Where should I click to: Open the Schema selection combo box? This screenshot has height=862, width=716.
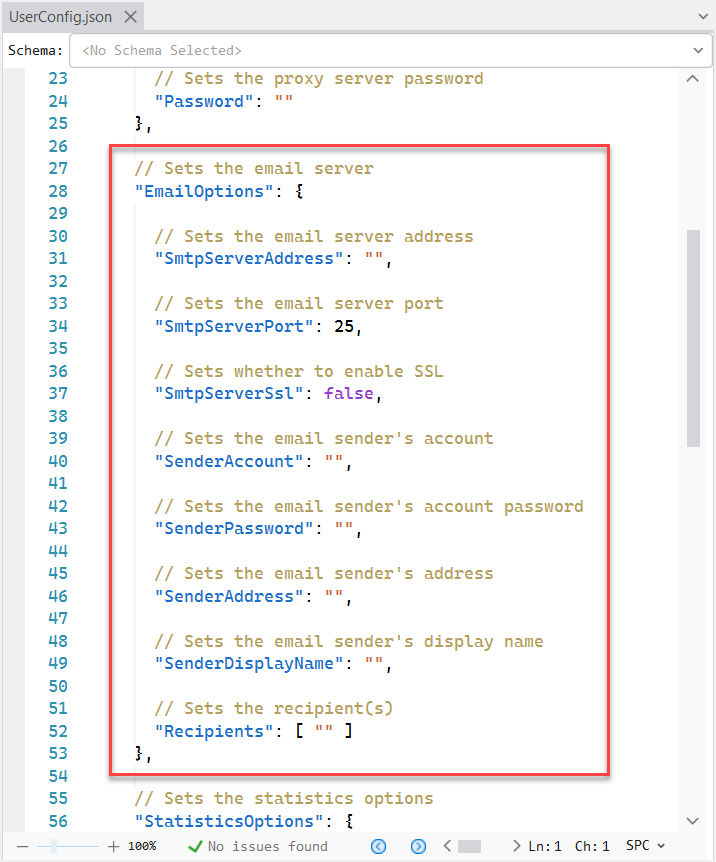pyautogui.click(x=389, y=50)
